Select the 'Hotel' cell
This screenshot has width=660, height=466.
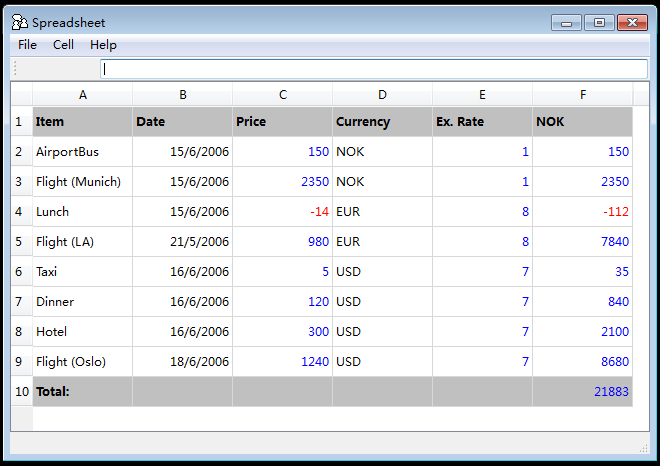pos(82,332)
